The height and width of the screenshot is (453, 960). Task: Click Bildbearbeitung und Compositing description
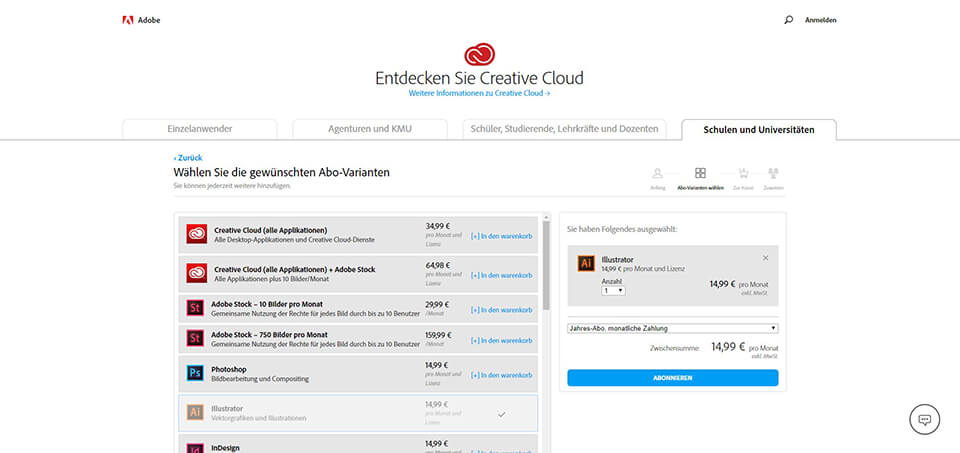click(260, 380)
